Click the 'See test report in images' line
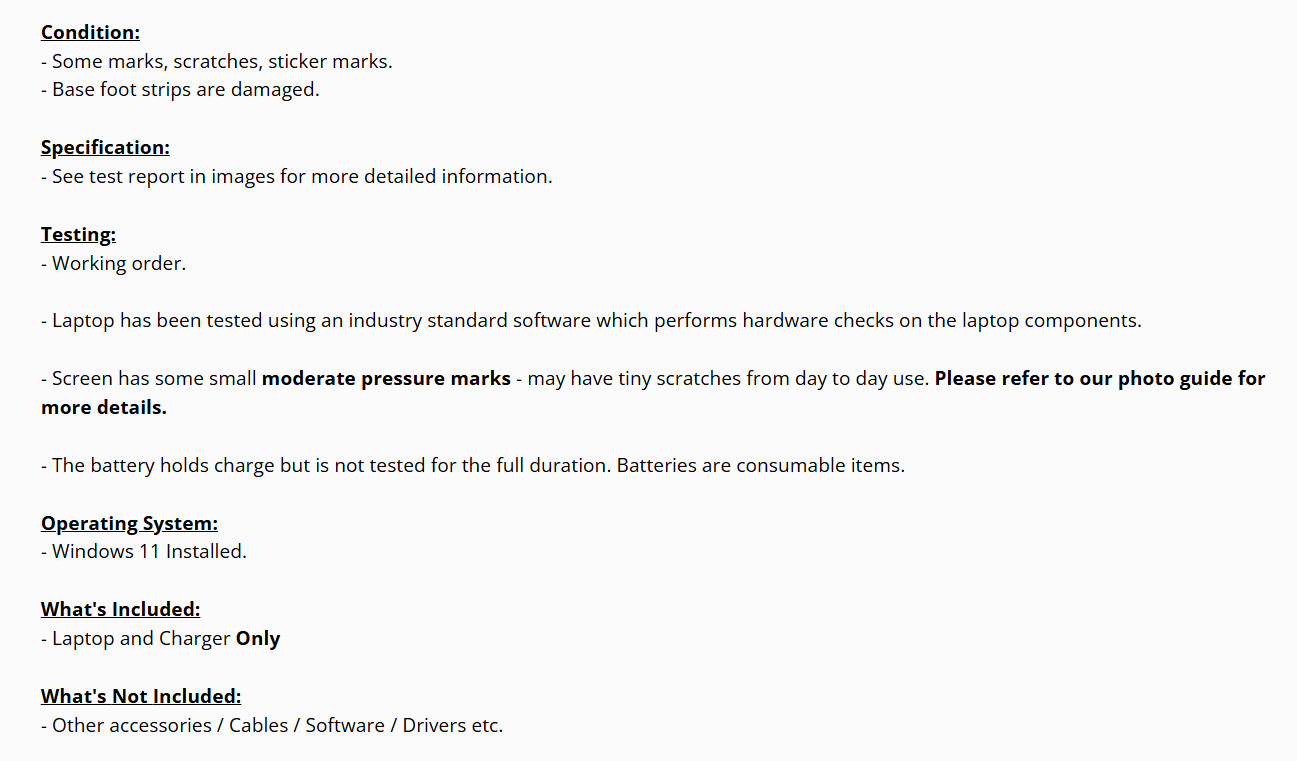This screenshot has height=761, width=1297. coord(296,176)
